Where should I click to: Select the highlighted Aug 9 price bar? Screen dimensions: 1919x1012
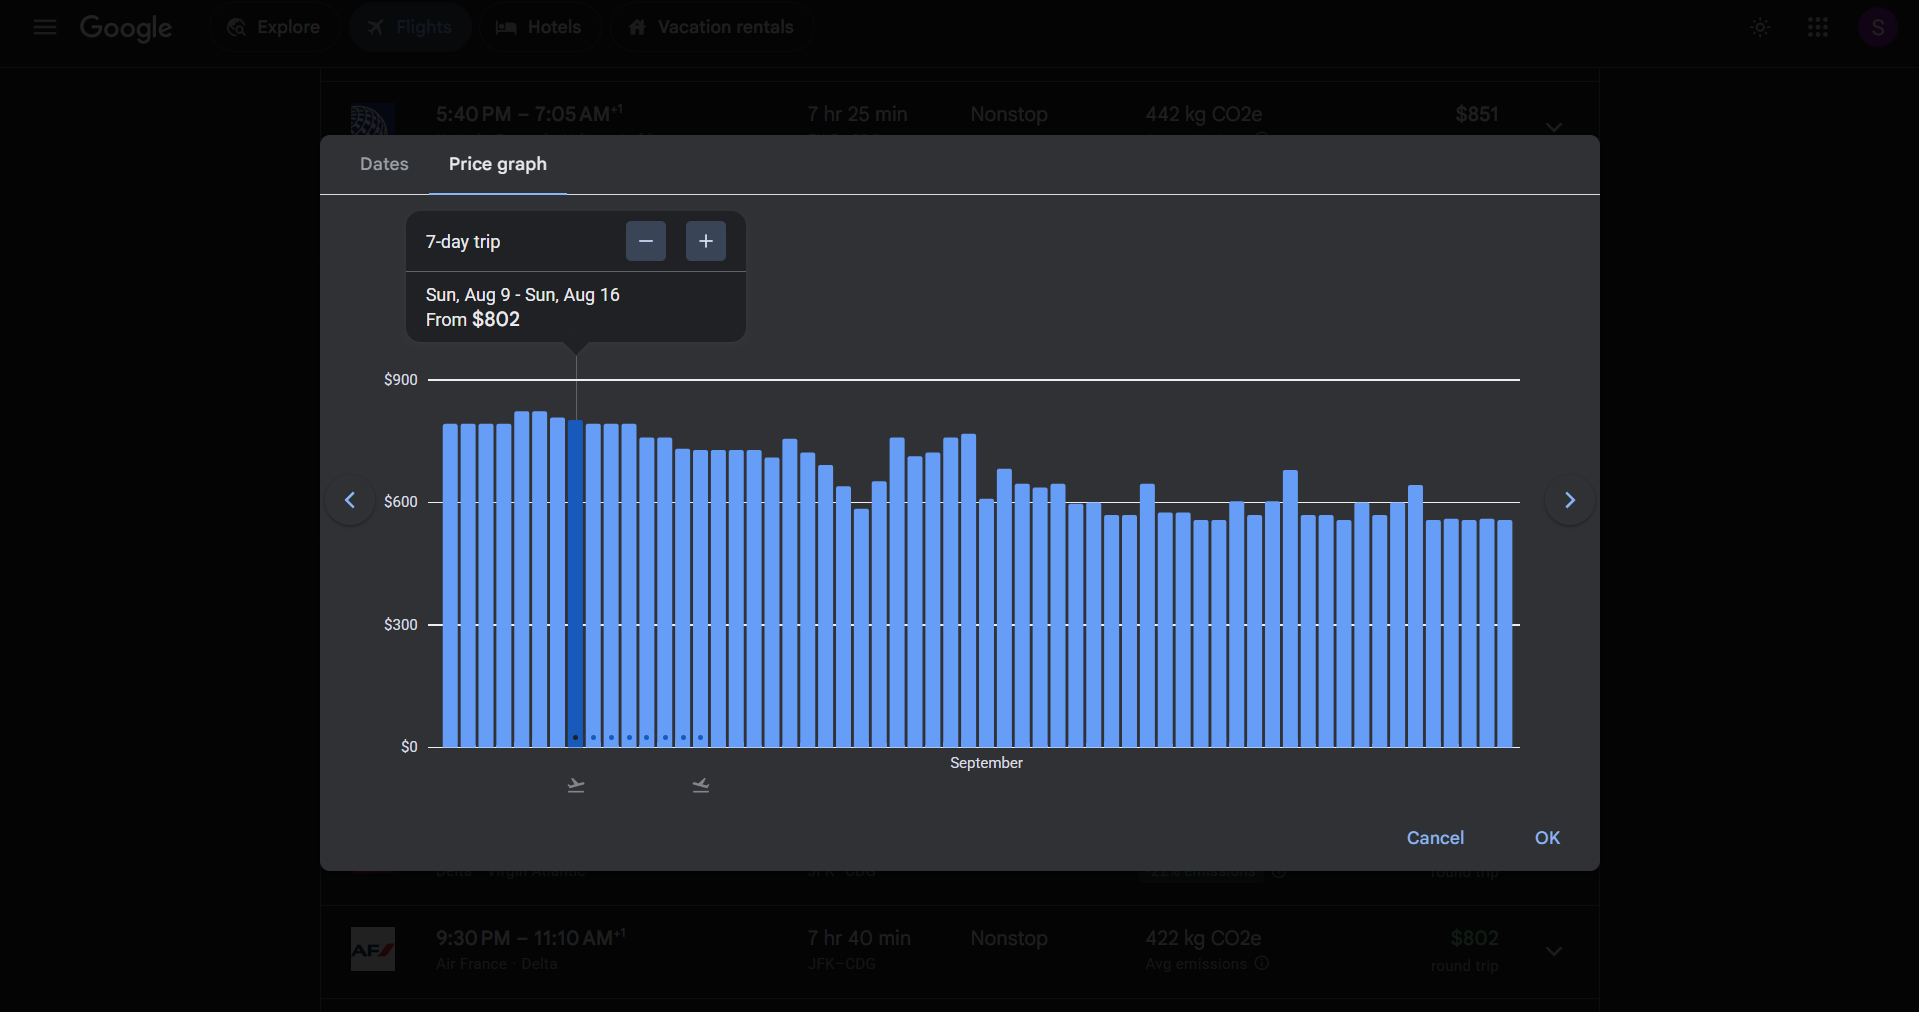coord(576,583)
